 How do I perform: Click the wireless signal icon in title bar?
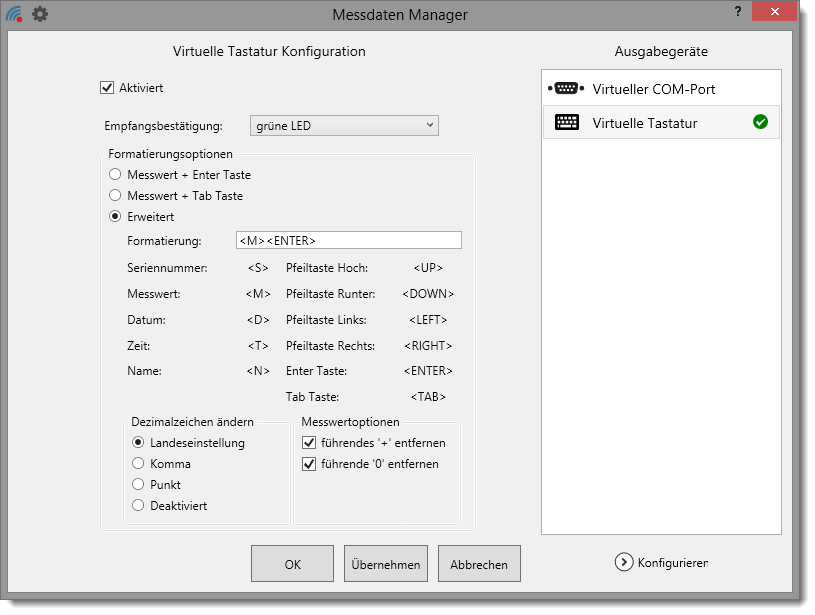pyautogui.click(x=14, y=14)
